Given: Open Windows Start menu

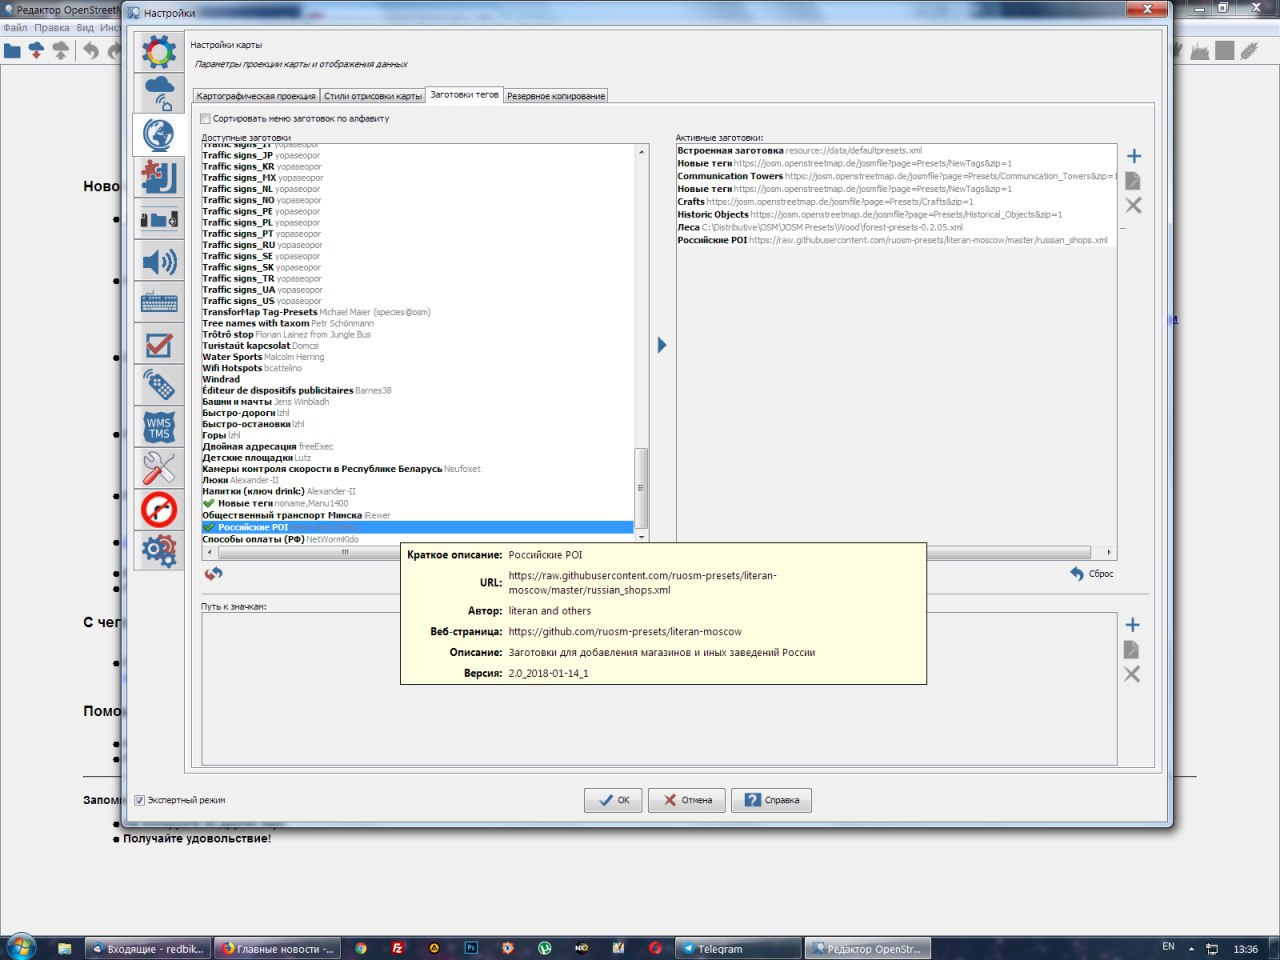Looking at the screenshot, I should pyautogui.click(x=20, y=946).
